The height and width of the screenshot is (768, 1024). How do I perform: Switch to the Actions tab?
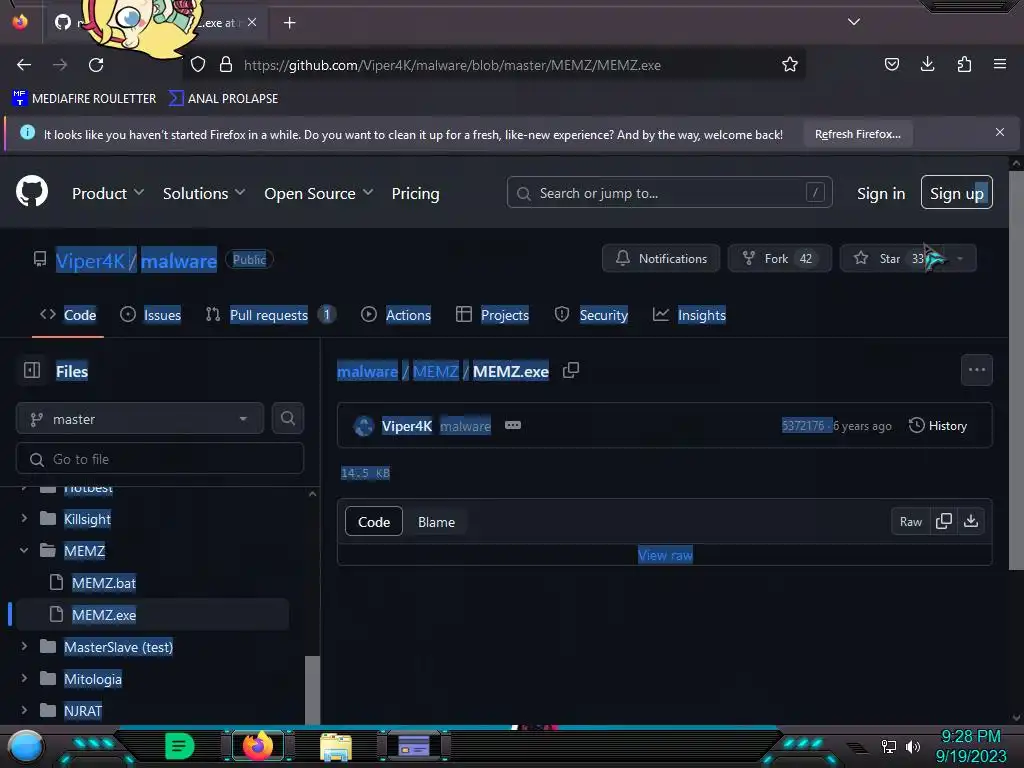coord(396,315)
